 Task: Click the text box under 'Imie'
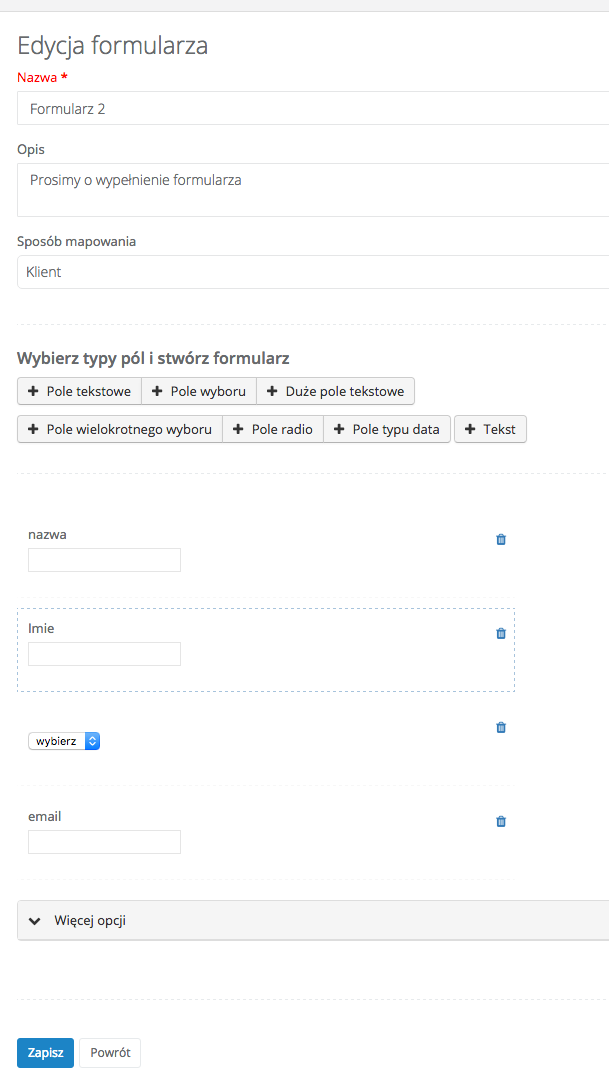coord(104,654)
